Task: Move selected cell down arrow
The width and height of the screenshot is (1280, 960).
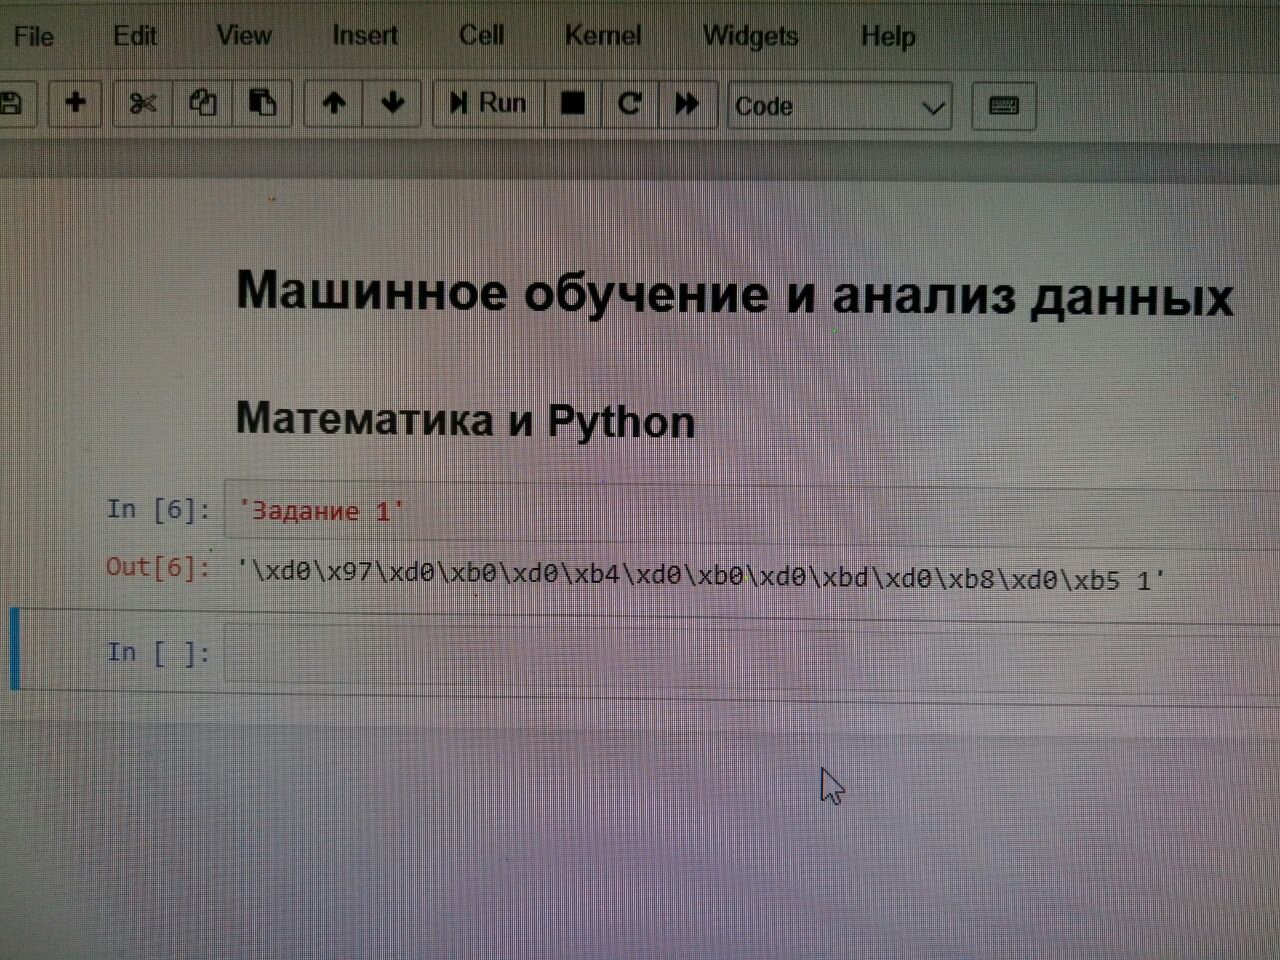Action: click(393, 103)
